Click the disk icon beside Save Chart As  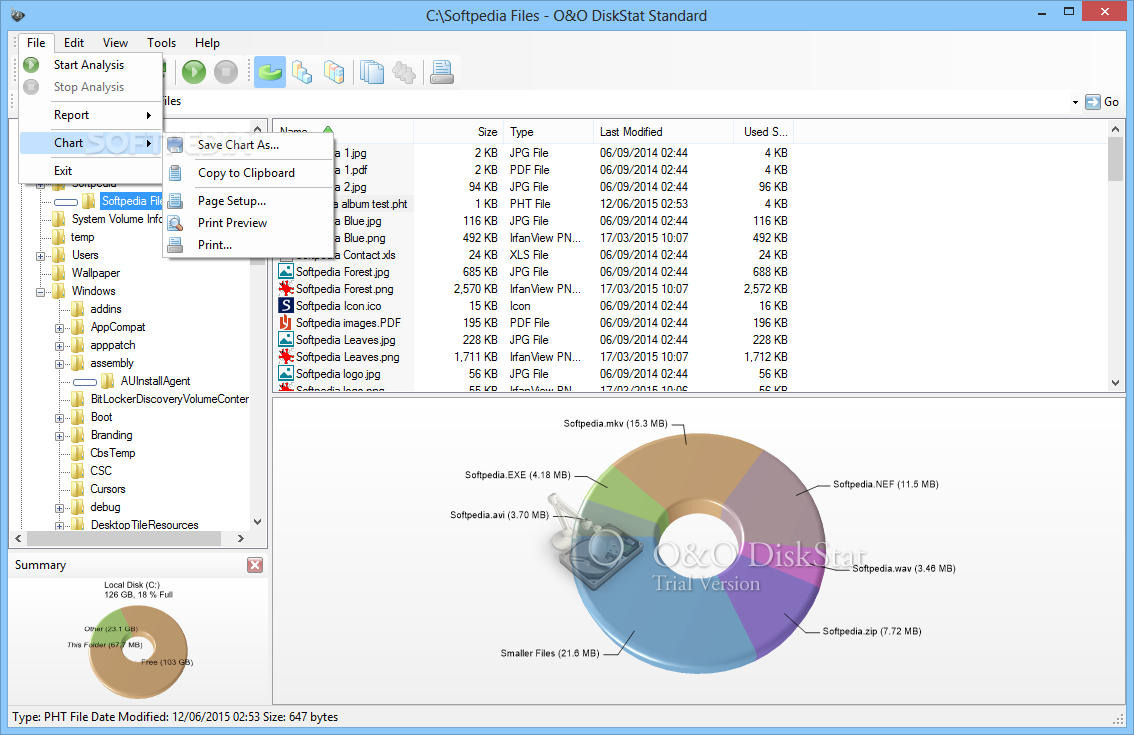click(175, 145)
